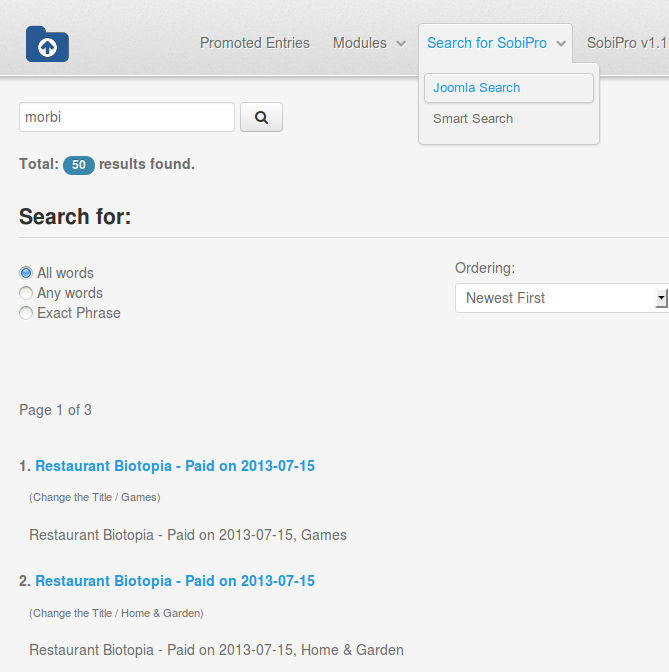This screenshot has width=669, height=672.
Task: Choose Joomla Search from dropdown
Action: pos(509,88)
